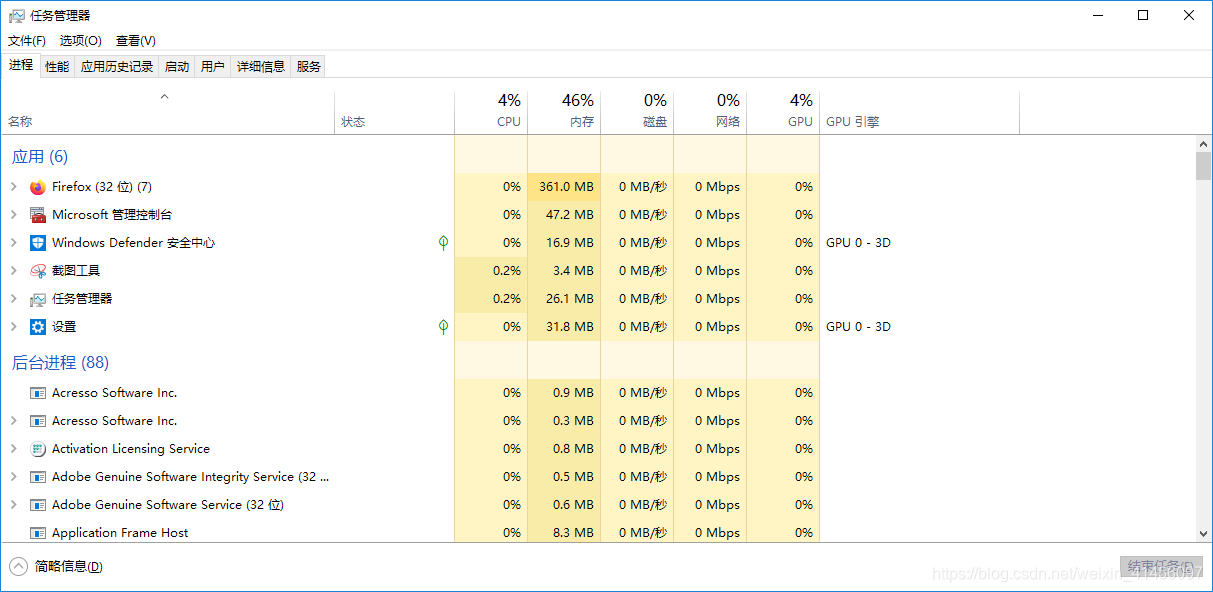Open the 文件(F) menu

pyautogui.click(x=27, y=41)
